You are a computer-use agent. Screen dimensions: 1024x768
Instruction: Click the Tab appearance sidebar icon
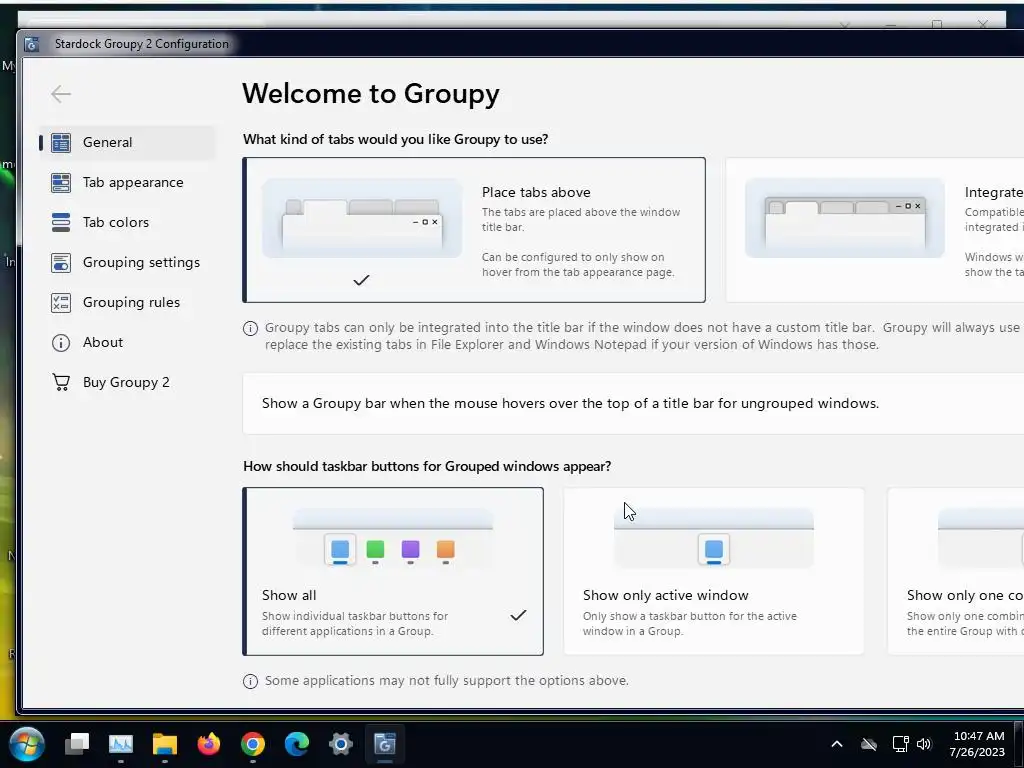pyautogui.click(x=61, y=182)
